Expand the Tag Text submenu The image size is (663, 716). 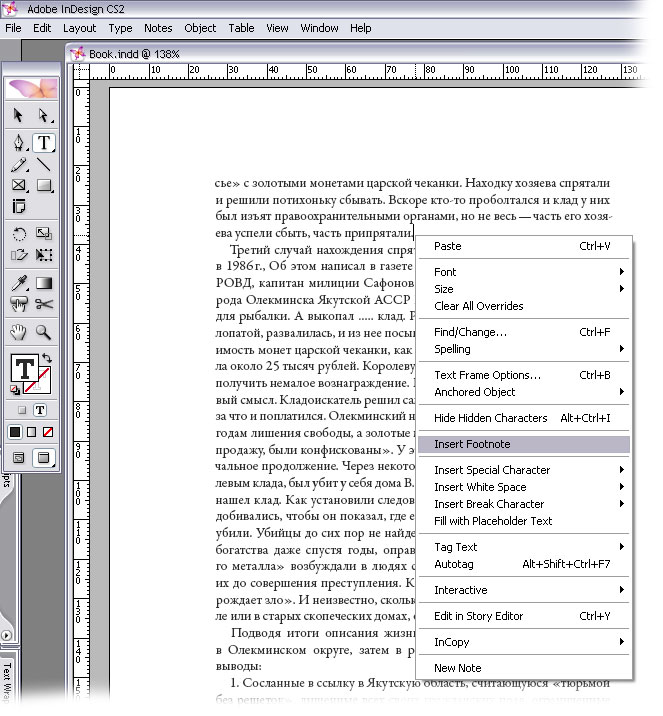[x=524, y=547]
